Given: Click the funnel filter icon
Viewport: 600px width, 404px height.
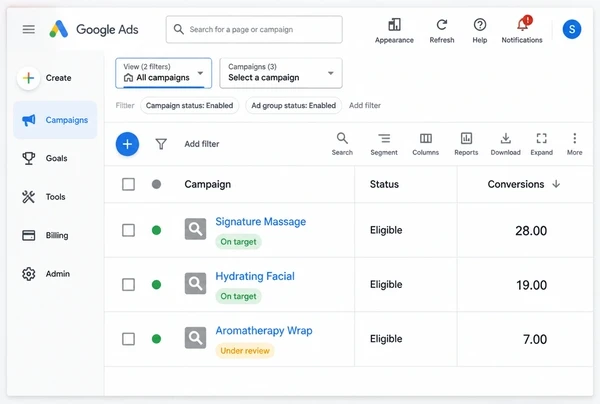Looking at the screenshot, I should (x=161, y=144).
